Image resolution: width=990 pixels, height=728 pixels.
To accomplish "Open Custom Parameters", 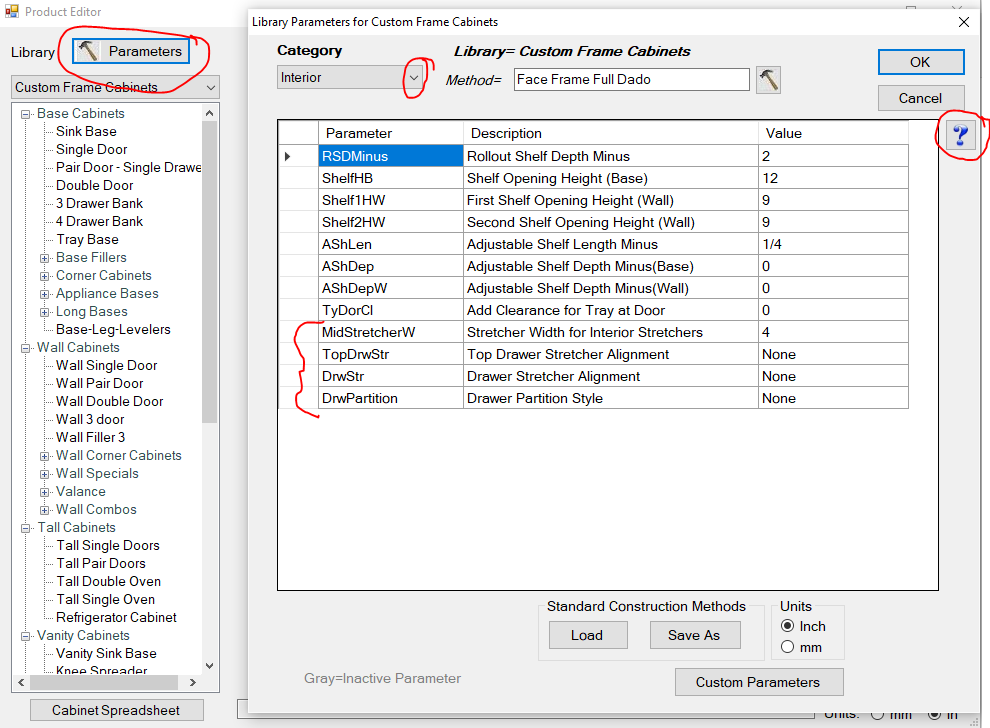I will pos(758,682).
